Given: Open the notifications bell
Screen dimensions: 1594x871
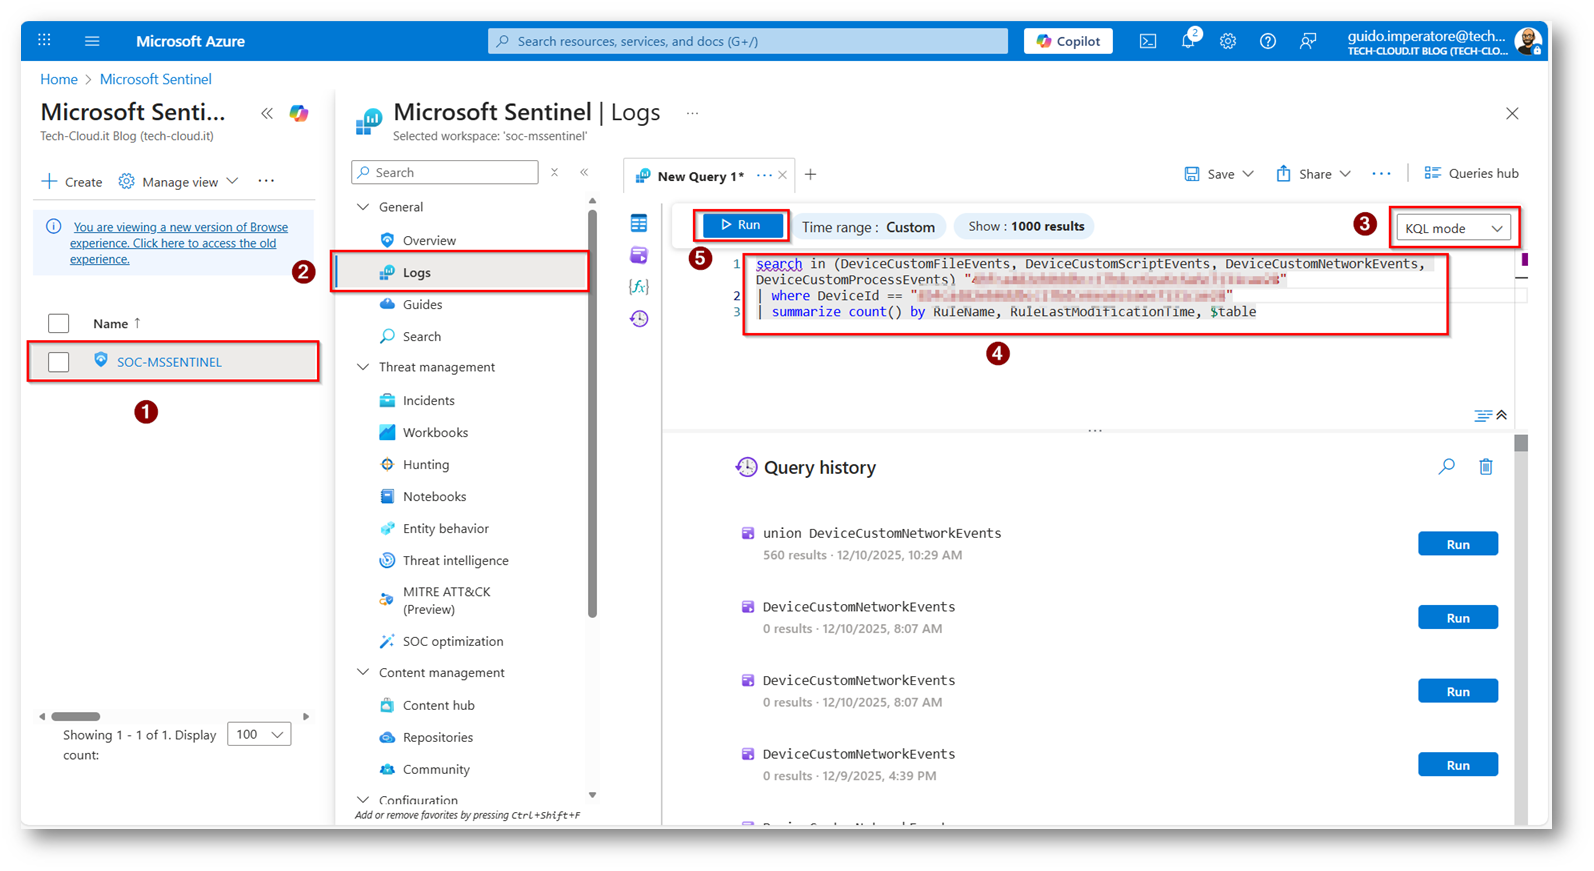Looking at the screenshot, I should 1188,41.
